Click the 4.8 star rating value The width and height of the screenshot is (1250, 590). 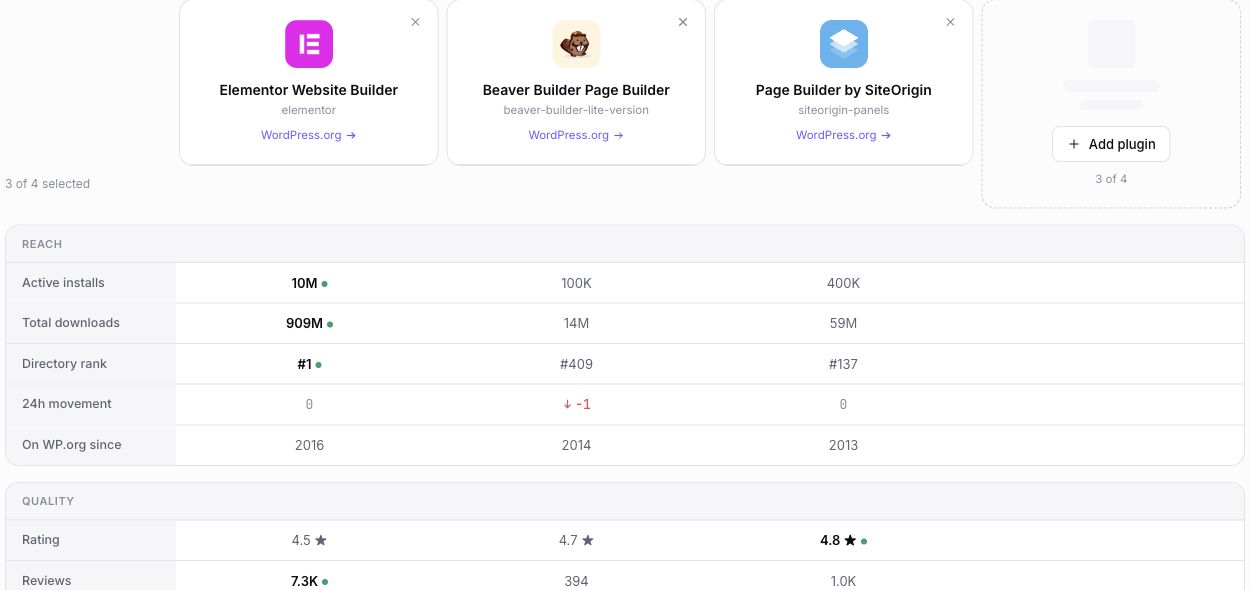[838, 540]
